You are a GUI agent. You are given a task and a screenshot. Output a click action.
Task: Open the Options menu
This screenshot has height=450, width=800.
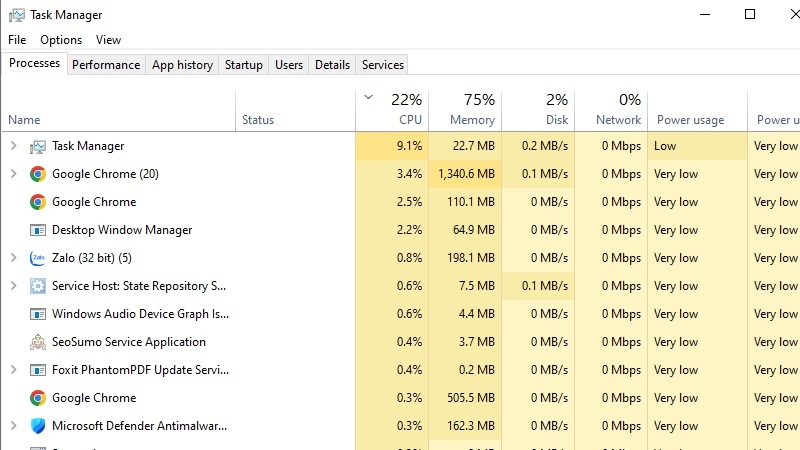click(61, 40)
